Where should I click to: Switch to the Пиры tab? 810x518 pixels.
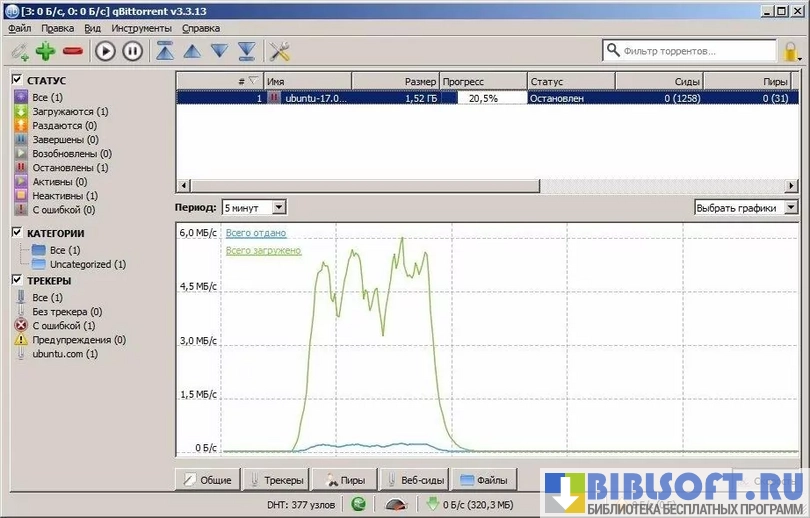point(344,480)
